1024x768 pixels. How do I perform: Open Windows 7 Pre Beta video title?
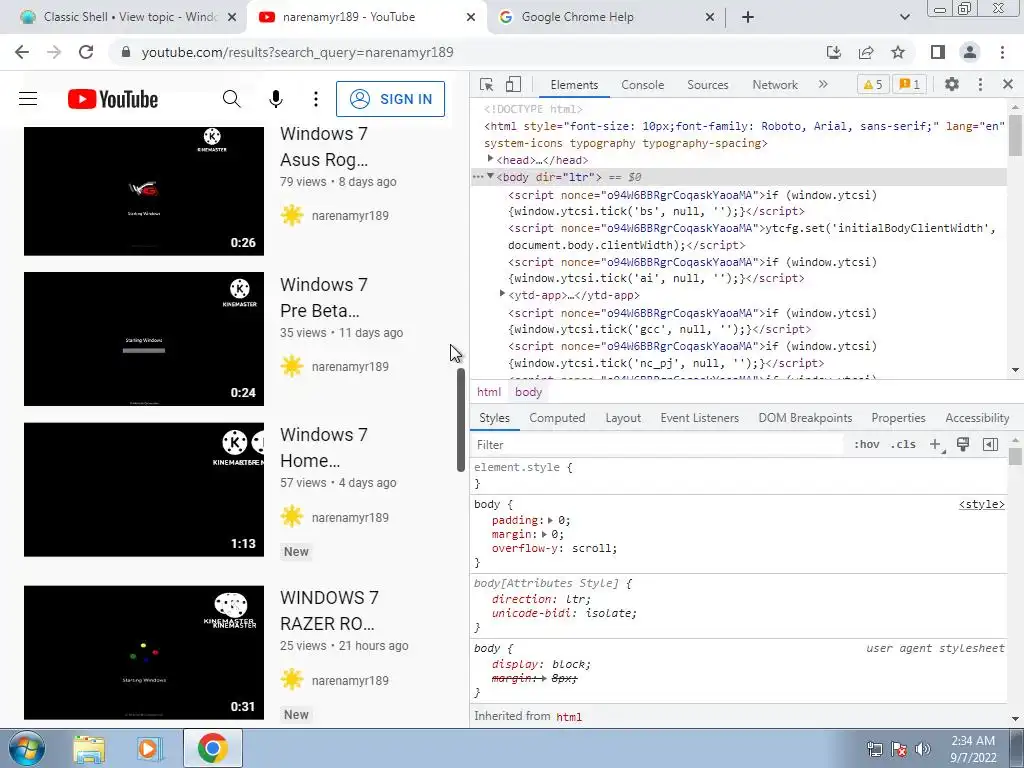[x=324, y=297]
